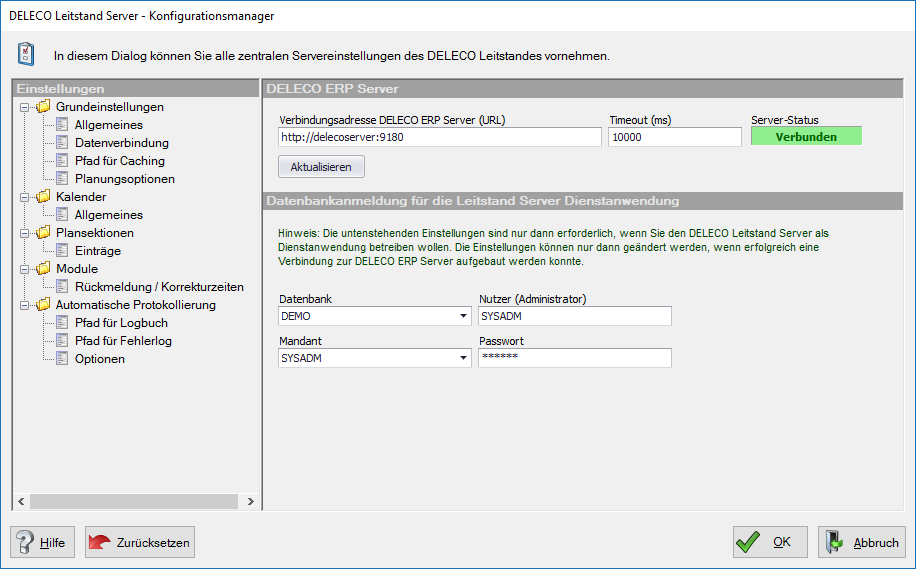This screenshot has width=916, height=569.
Task: Click the Grundeinstellungen tree label
Action: coord(110,107)
